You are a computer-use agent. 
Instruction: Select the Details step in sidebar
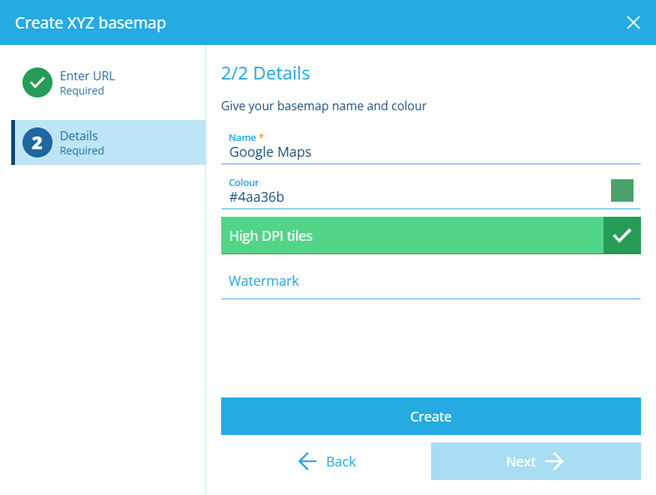tap(108, 142)
